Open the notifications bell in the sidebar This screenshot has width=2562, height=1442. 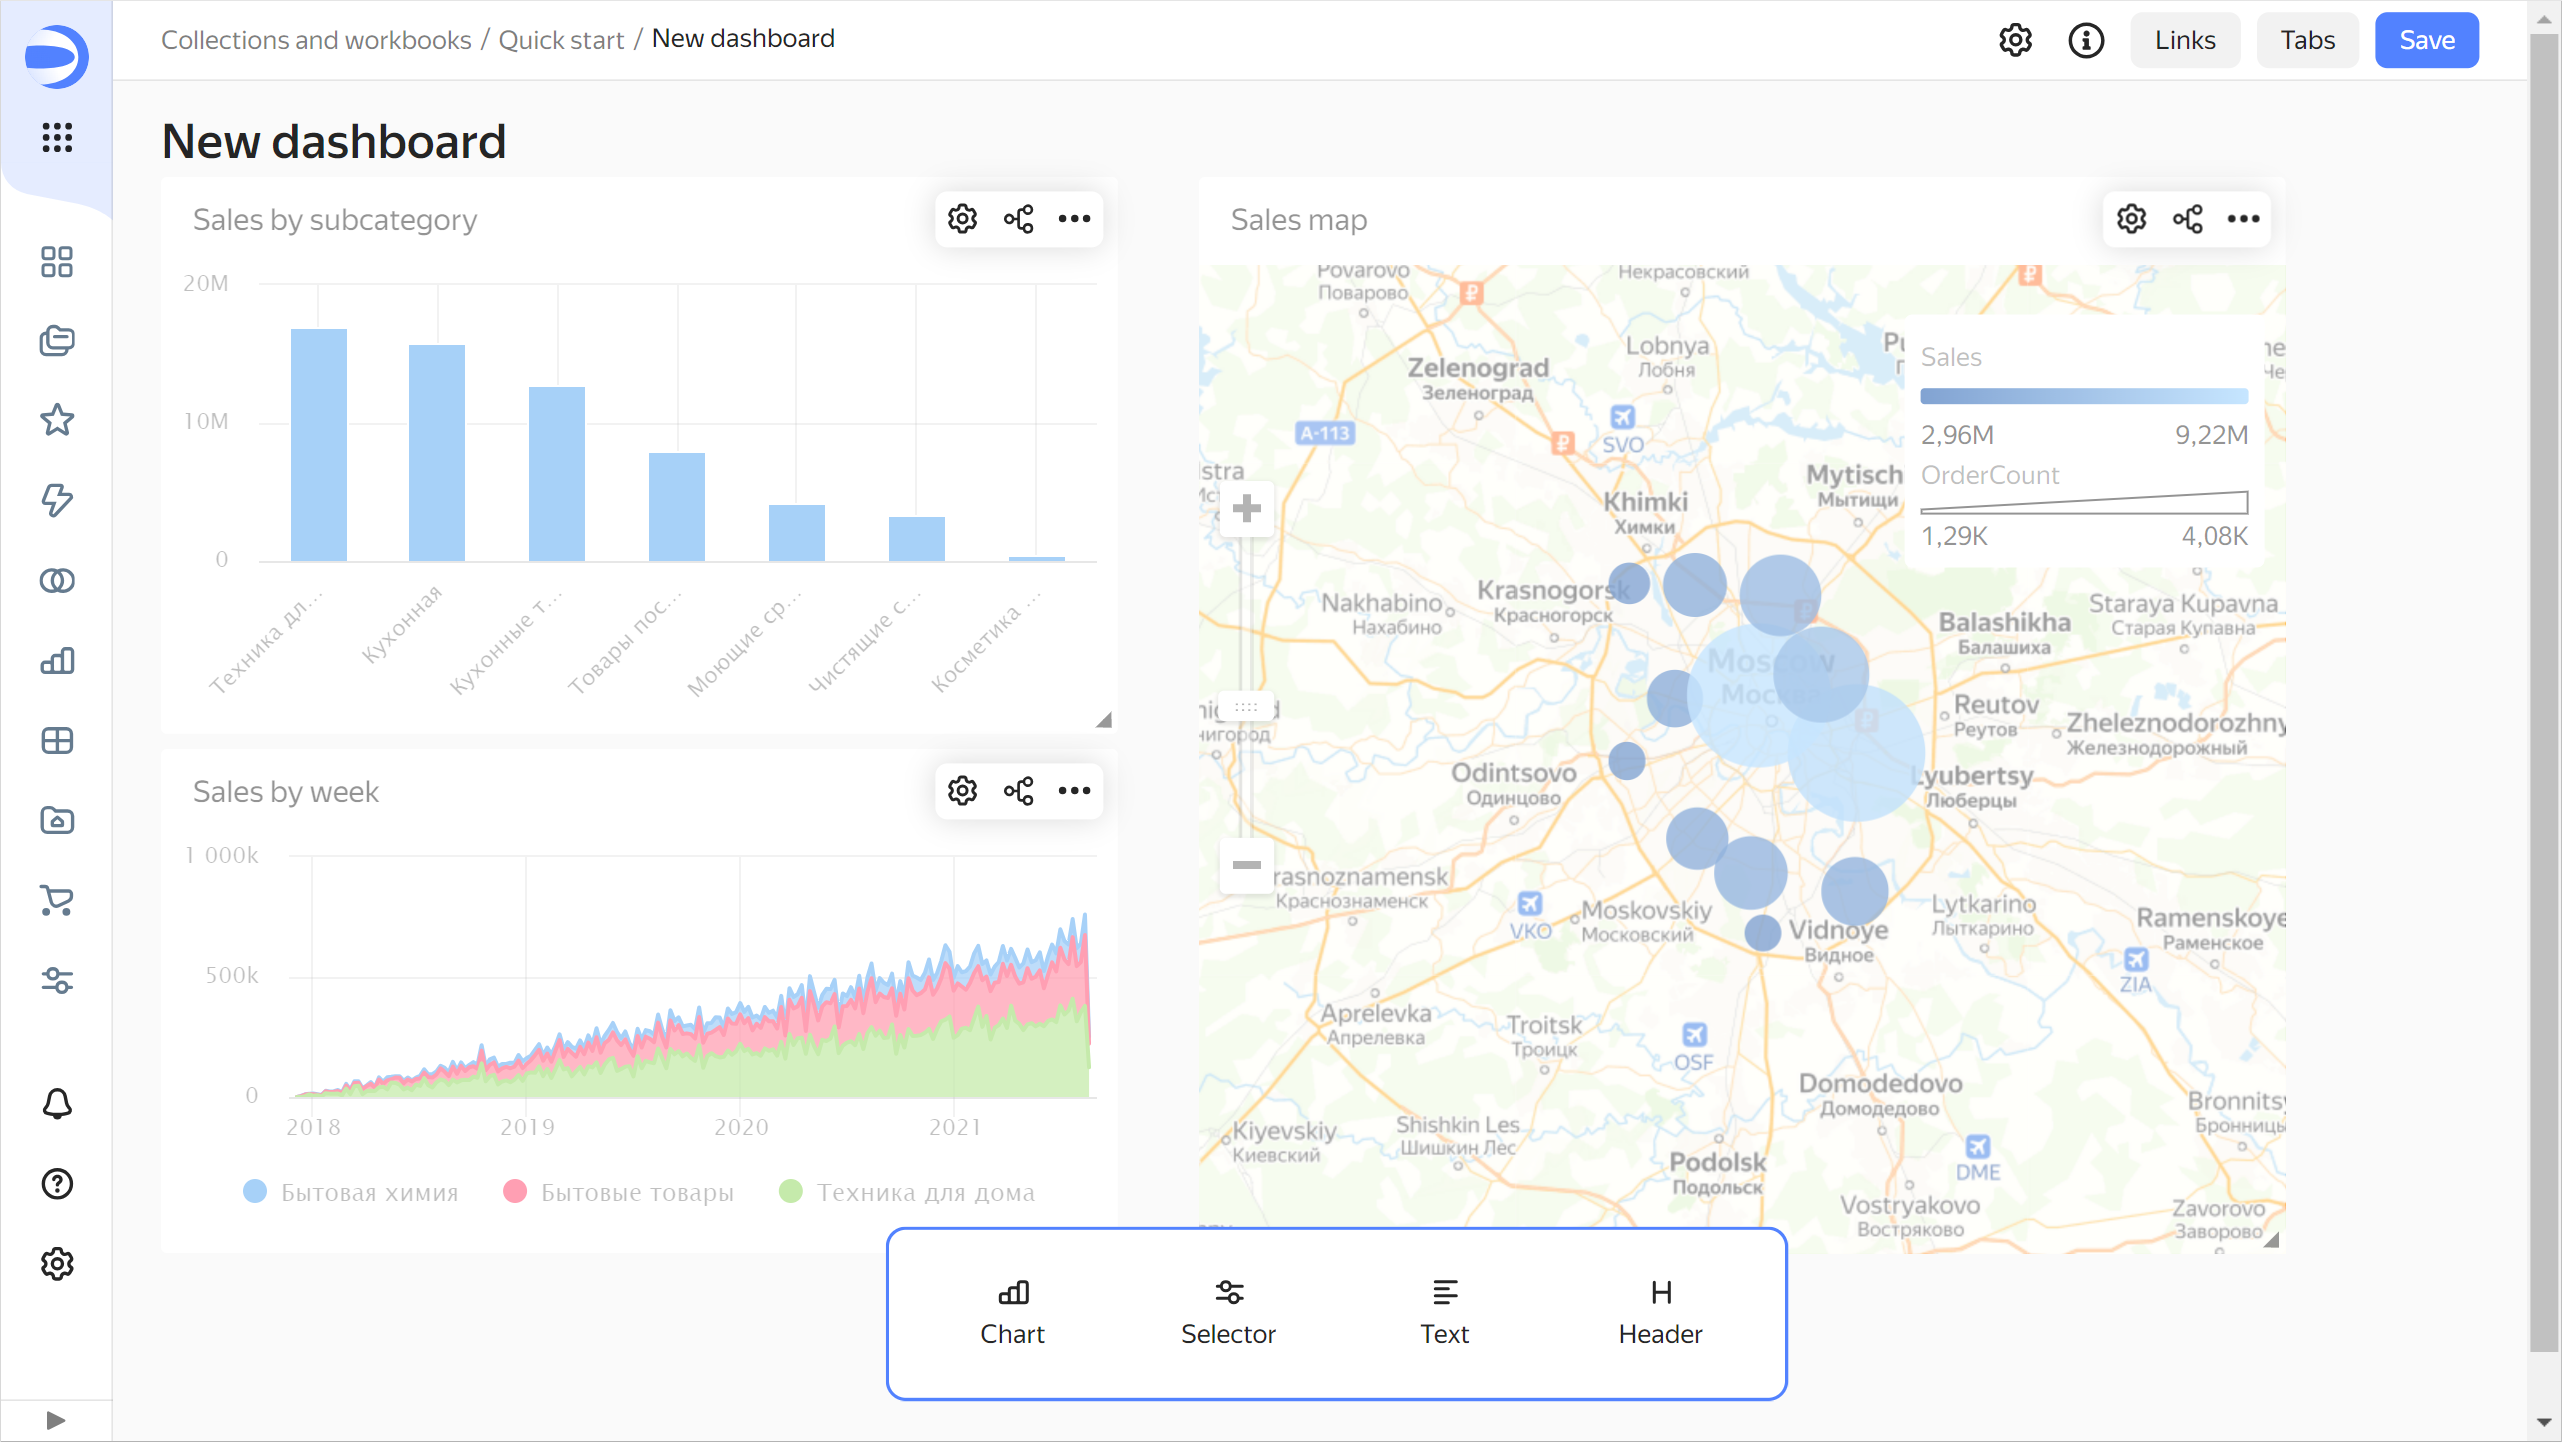pos(57,1103)
